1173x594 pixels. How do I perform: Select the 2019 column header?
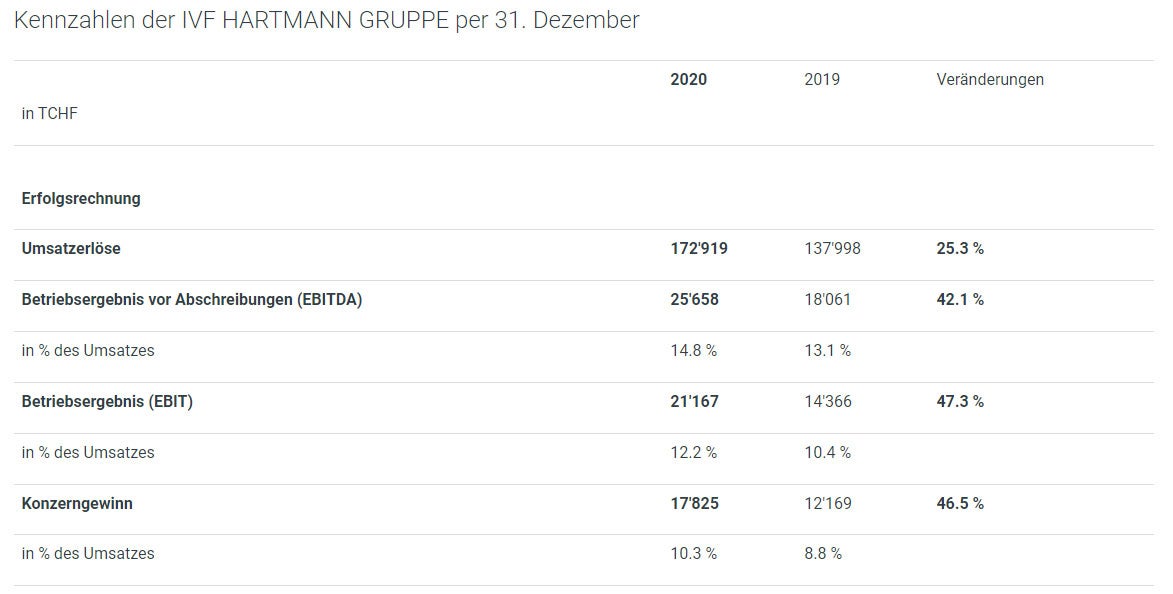tap(822, 79)
